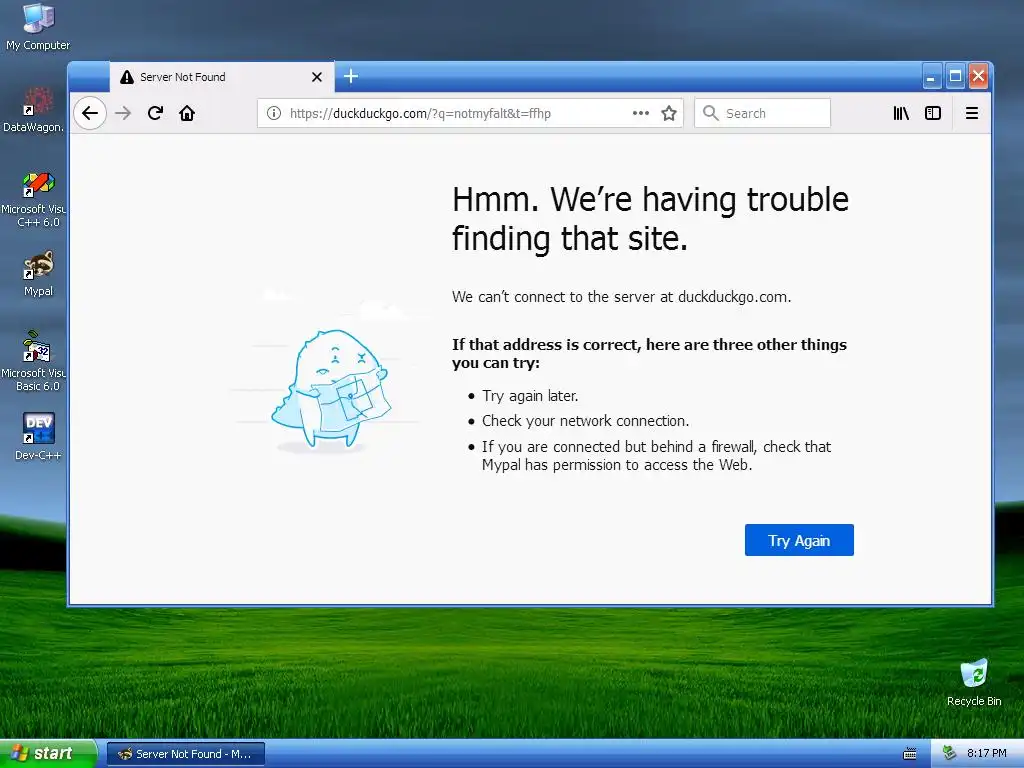
Task: Click the system tray network icon
Action: tap(950, 753)
